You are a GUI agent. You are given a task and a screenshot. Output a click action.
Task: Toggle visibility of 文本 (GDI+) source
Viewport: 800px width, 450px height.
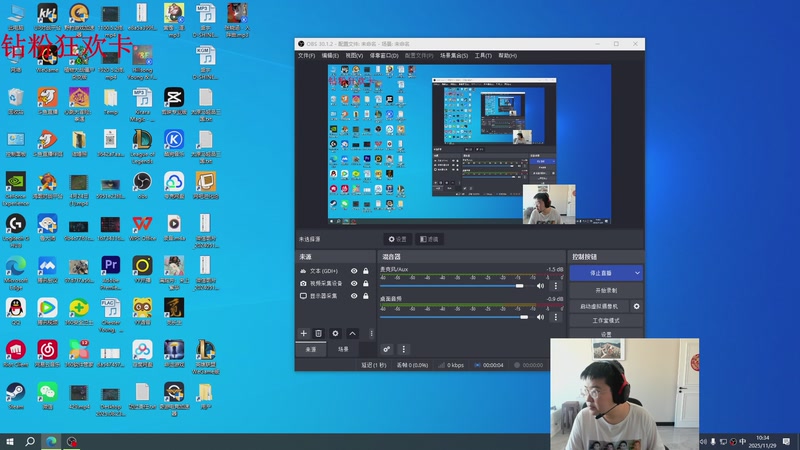[x=354, y=271]
